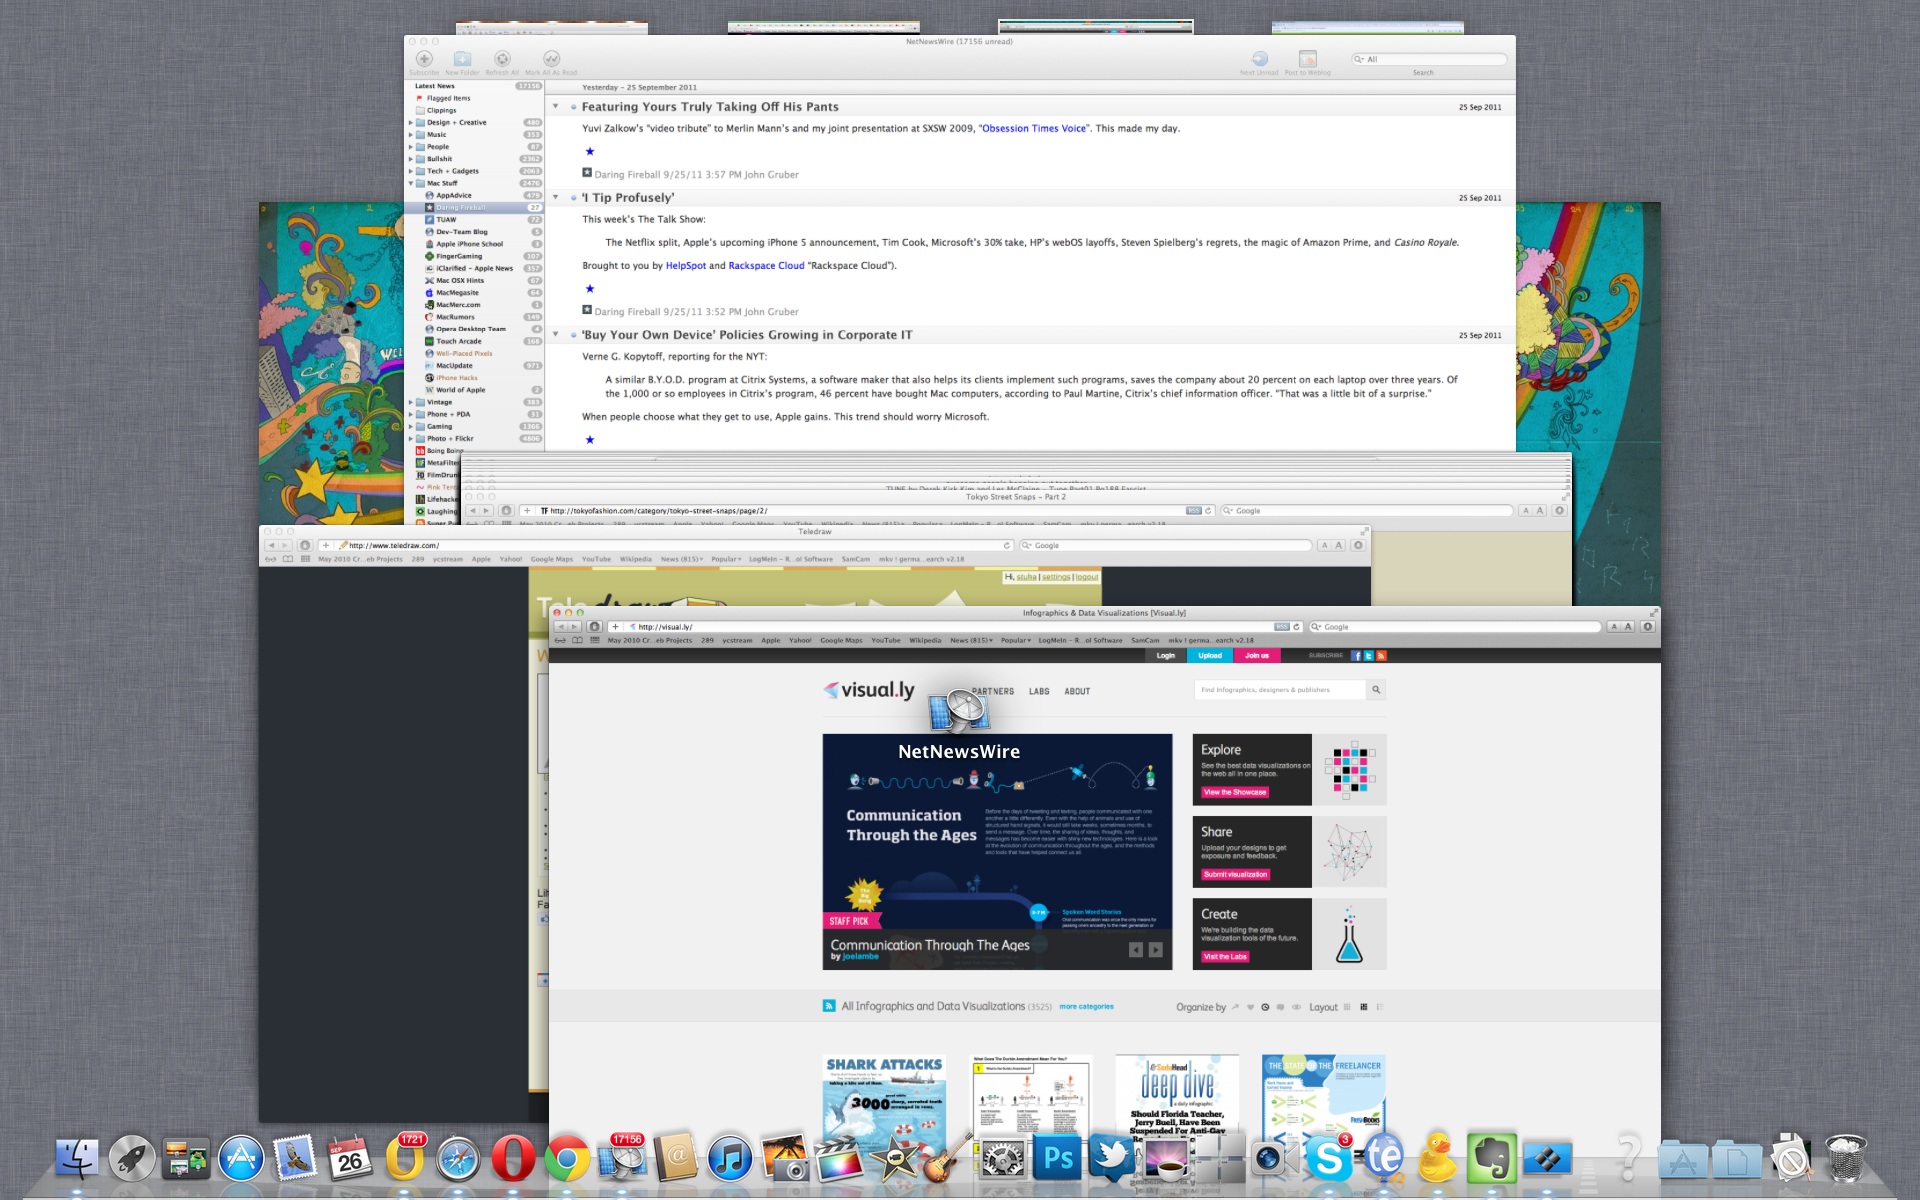Click the Subscribe icon in NetNewsWire toolbar
This screenshot has width=1920, height=1200.
(424, 60)
